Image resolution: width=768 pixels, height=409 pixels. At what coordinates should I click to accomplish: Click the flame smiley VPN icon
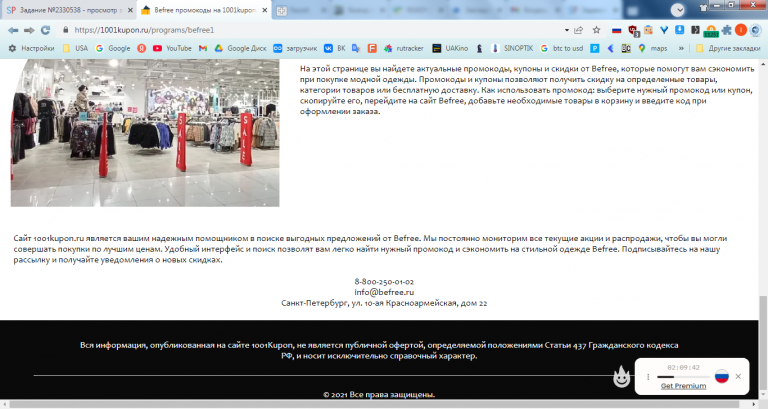coord(622,376)
